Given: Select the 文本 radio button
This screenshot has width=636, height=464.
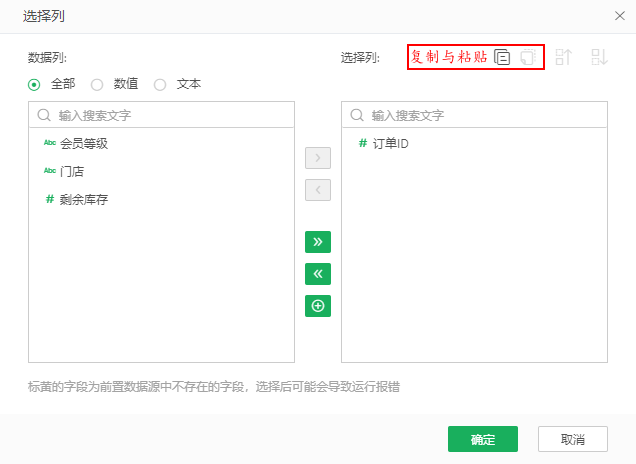Looking at the screenshot, I should coord(160,85).
